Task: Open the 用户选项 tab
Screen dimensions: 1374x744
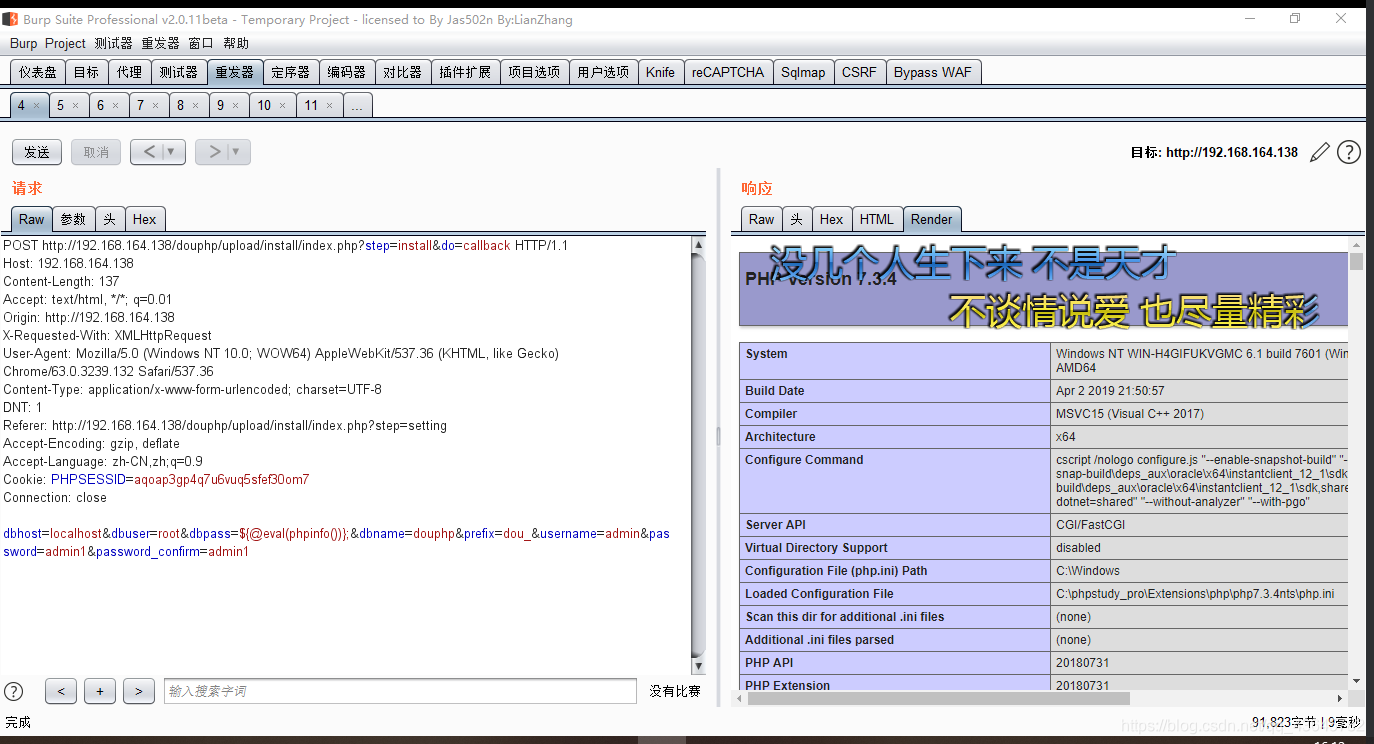Action: (x=603, y=72)
